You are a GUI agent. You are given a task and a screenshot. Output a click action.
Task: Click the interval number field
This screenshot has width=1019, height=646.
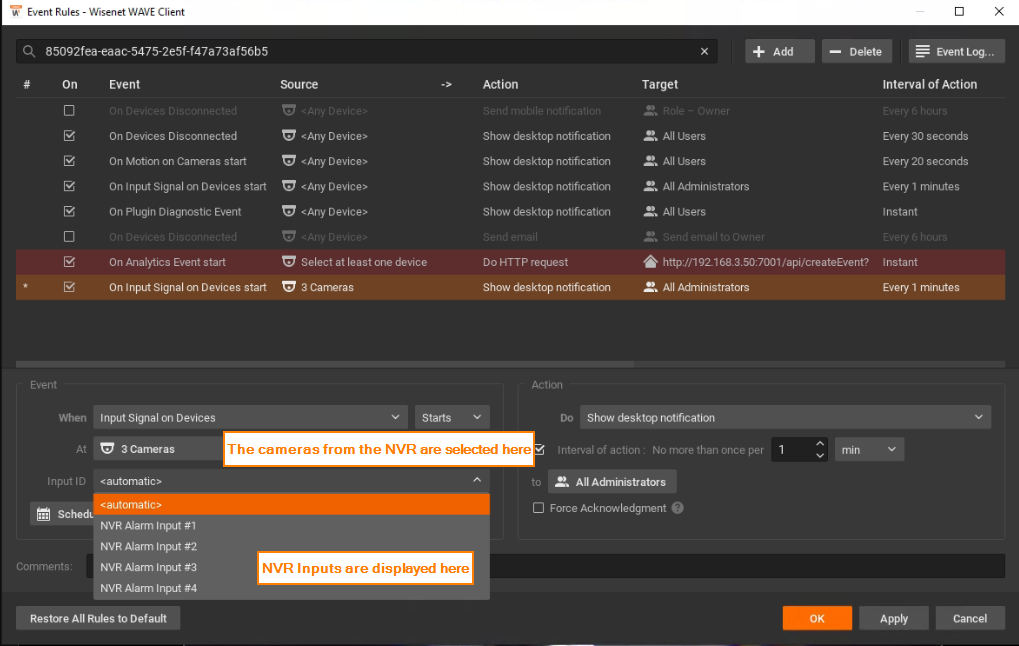pyautogui.click(x=792, y=450)
